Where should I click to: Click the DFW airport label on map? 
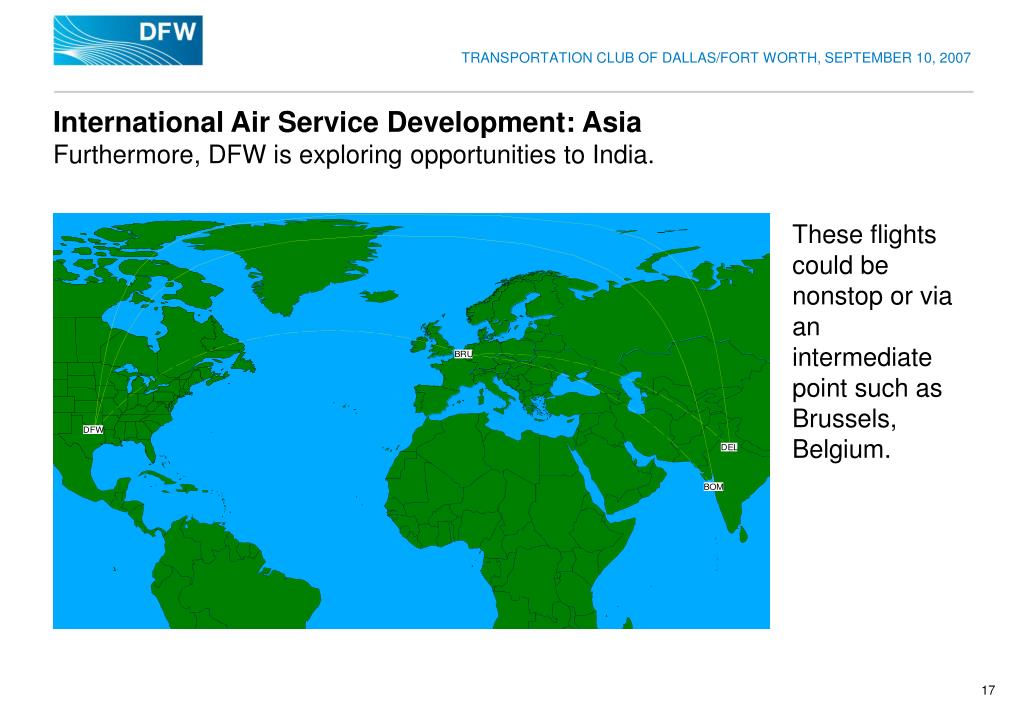[x=93, y=429]
